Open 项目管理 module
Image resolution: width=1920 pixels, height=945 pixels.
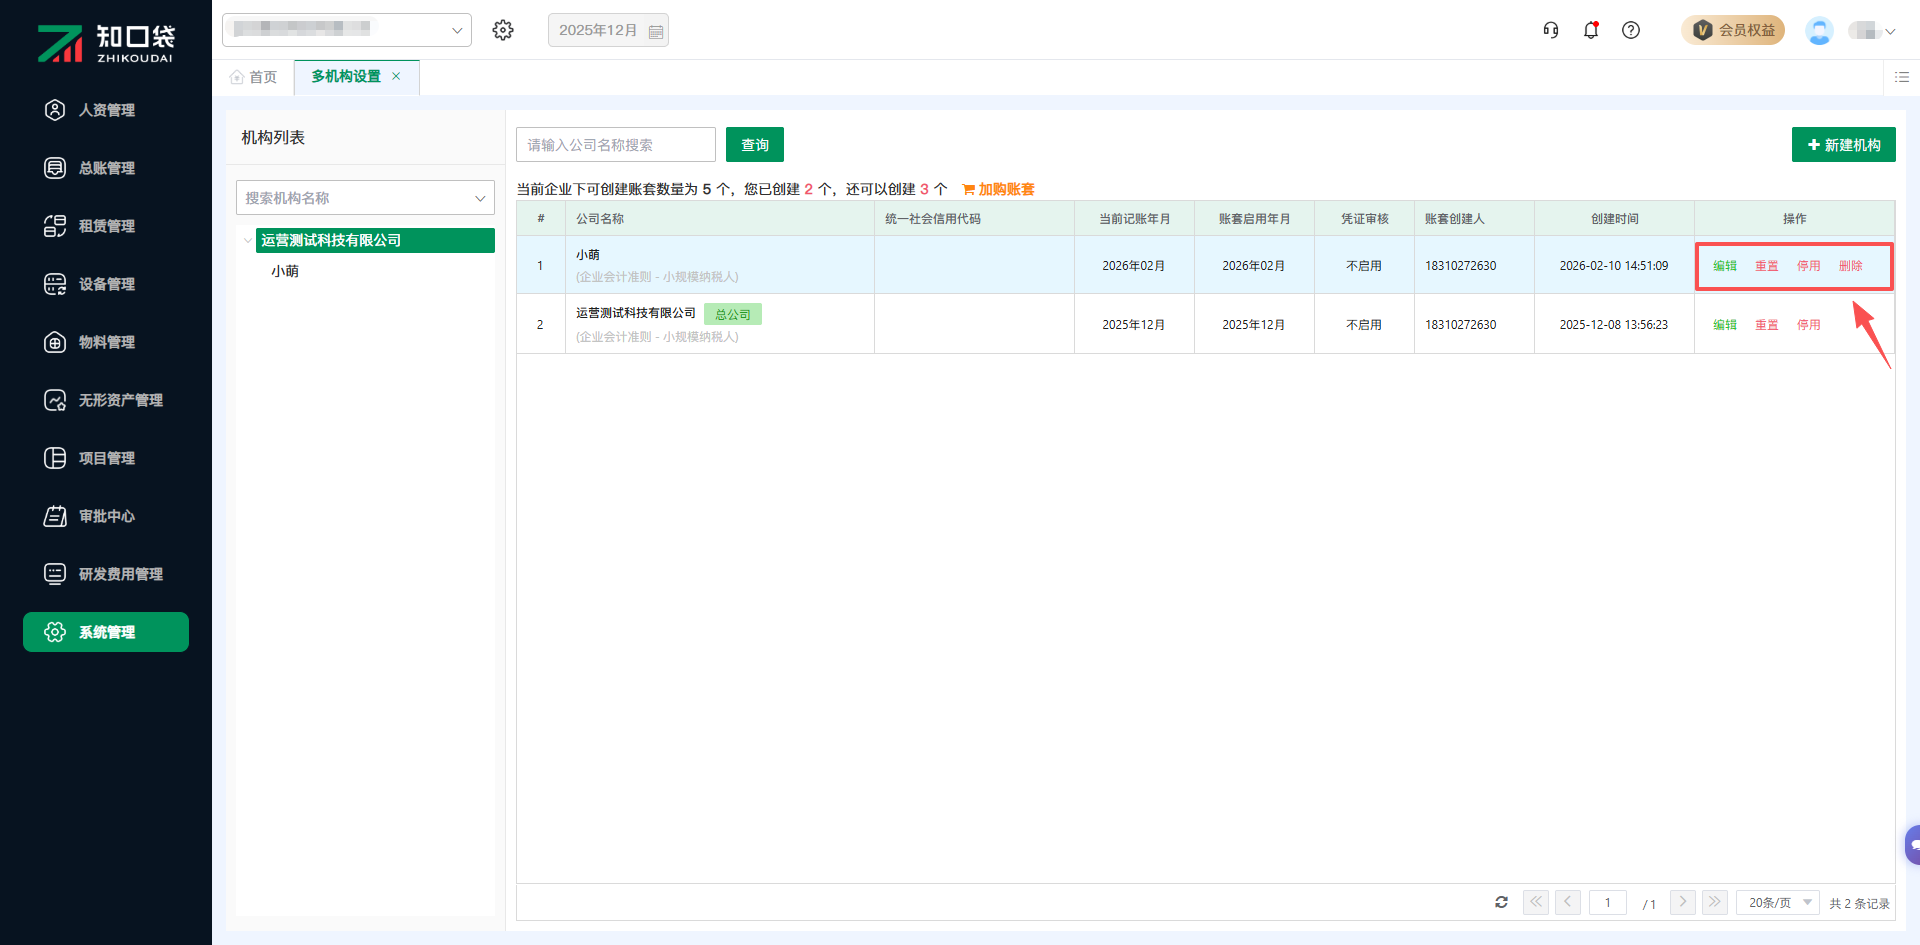tap(106, 458)
